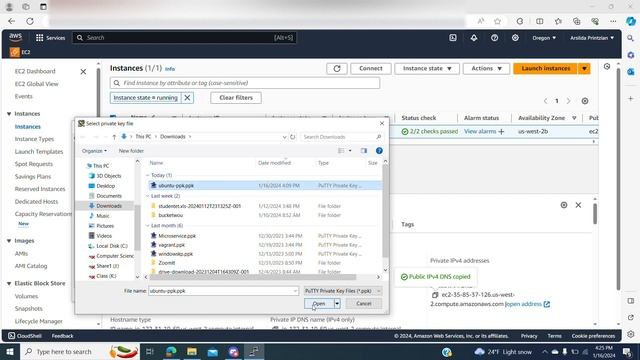This screenshot has width=640, height=360.
Task: Open file dialog help icon
Action: [x=379, y=151]
